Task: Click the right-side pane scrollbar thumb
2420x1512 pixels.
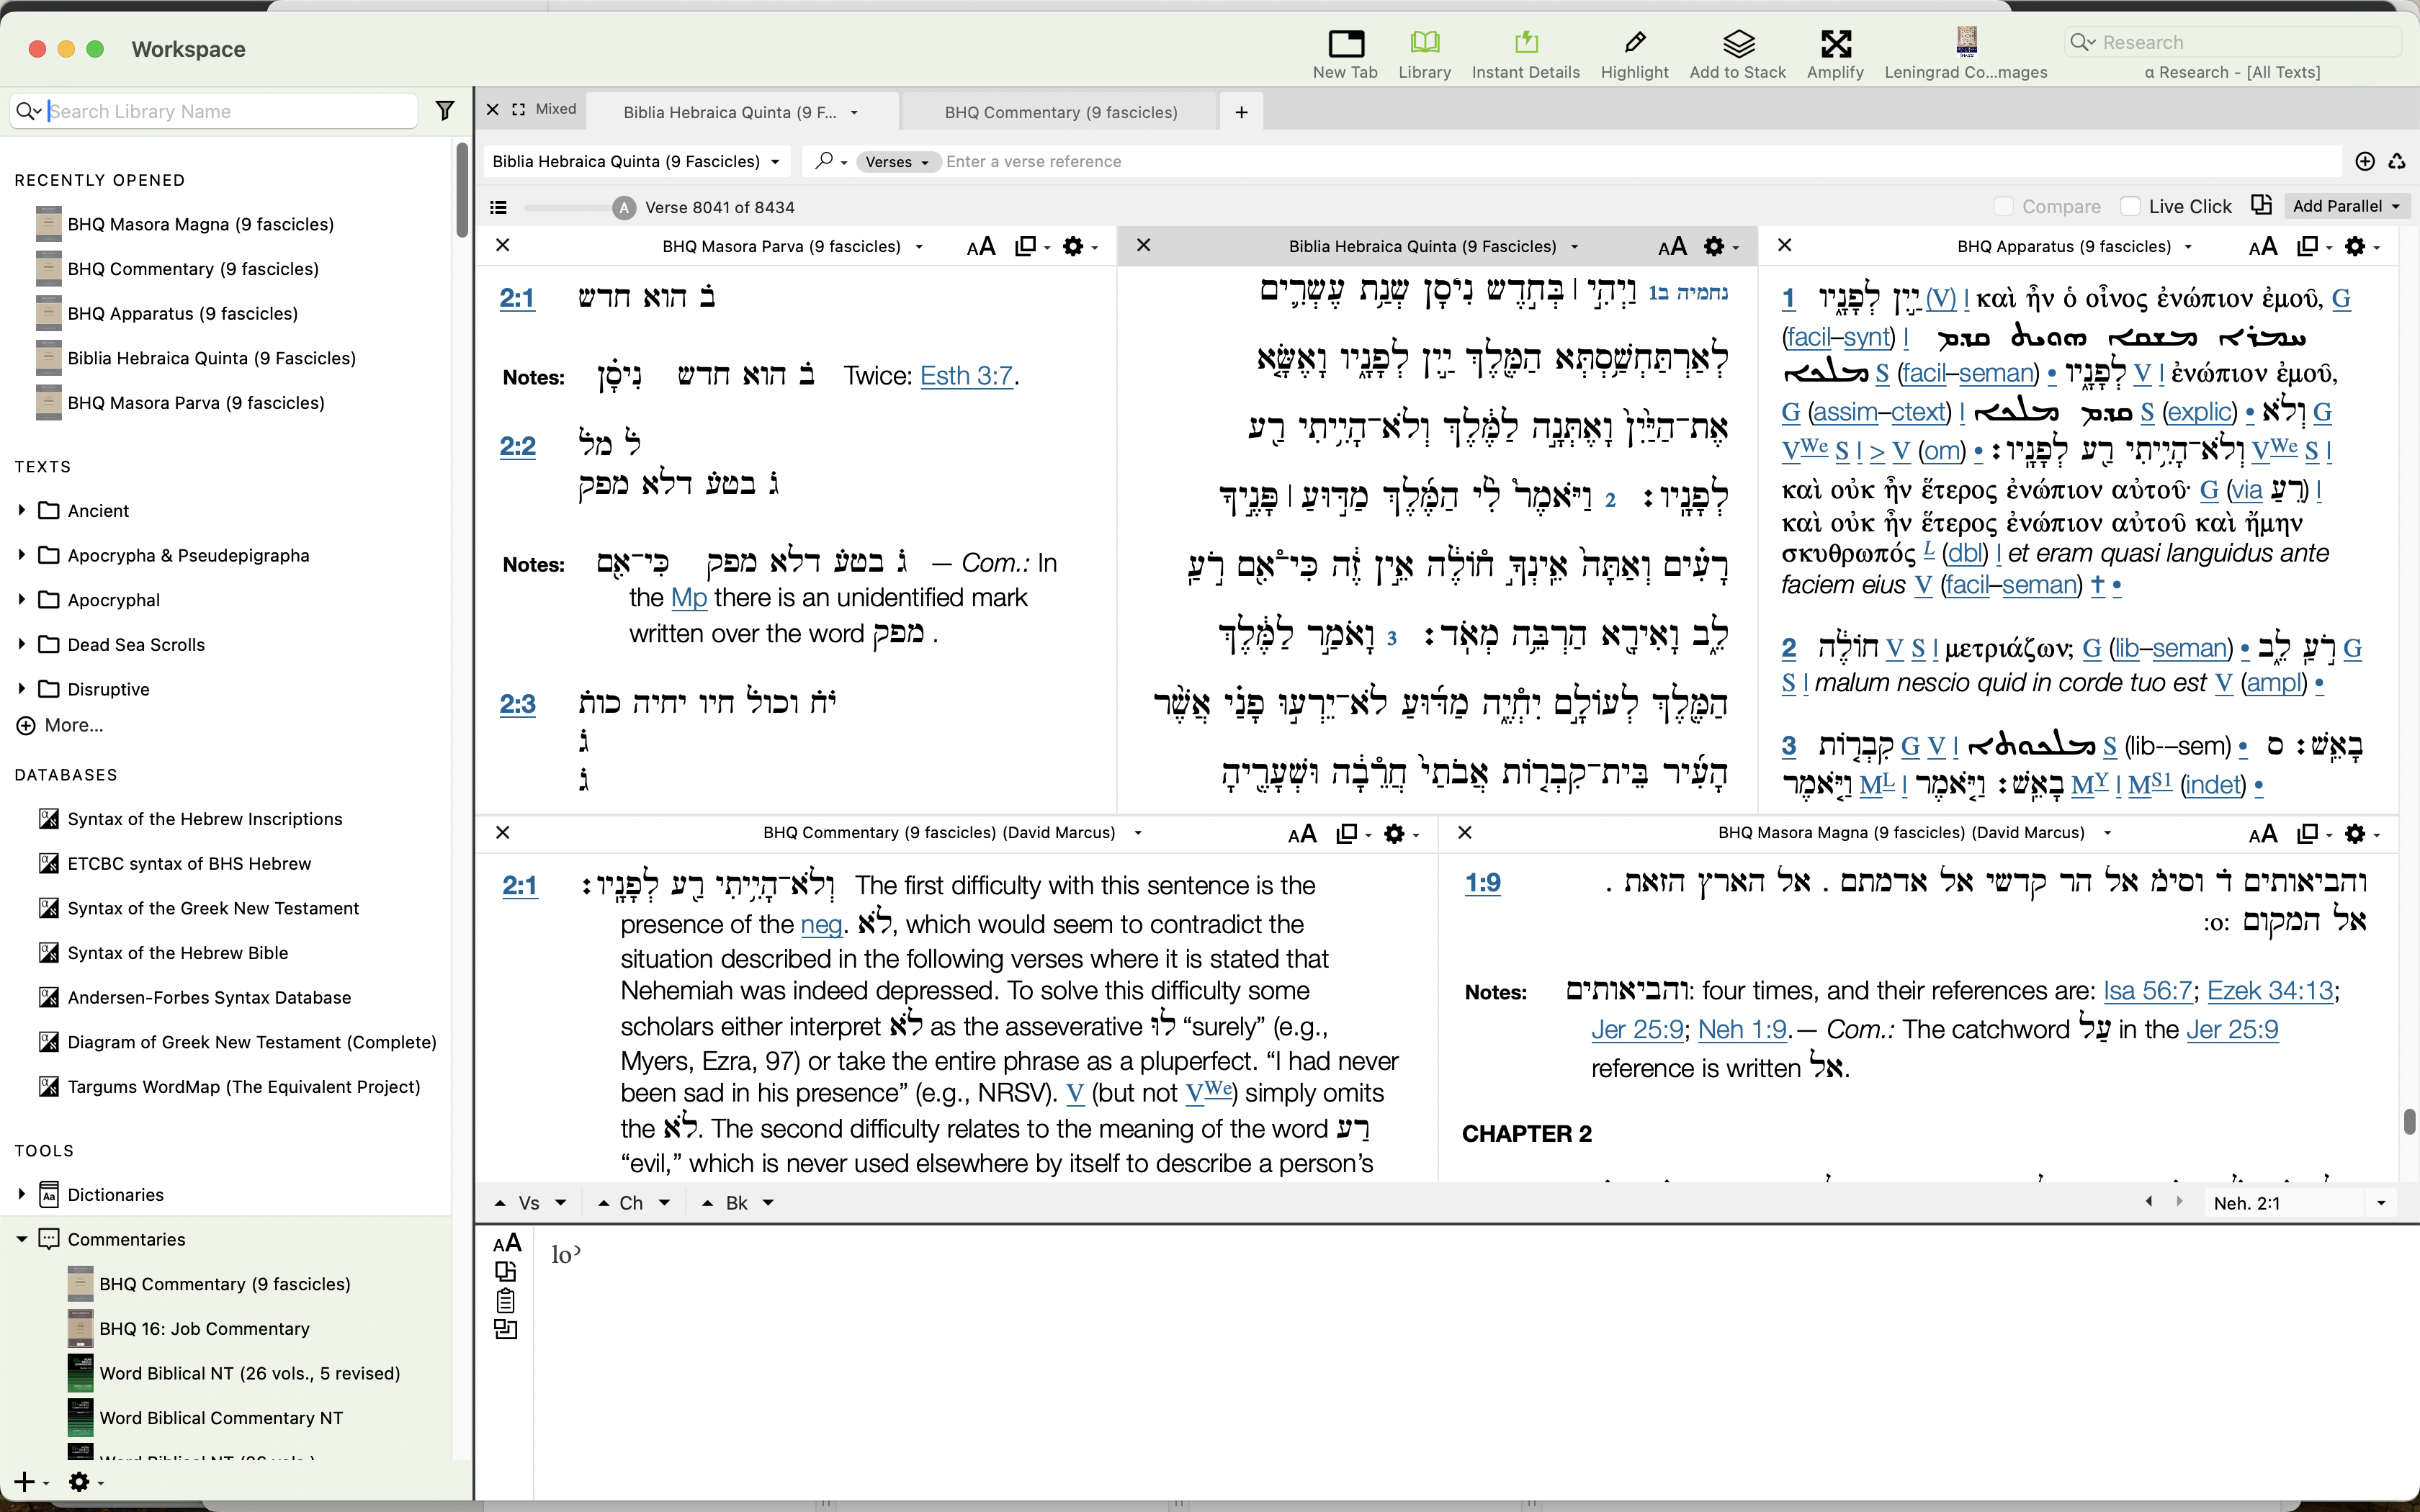Action: tap(2409, 1122)
